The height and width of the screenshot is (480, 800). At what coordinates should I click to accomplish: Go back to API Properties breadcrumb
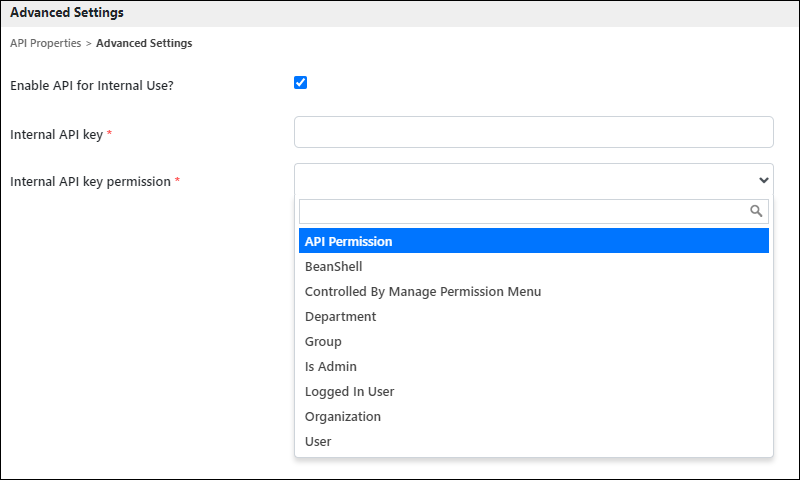coord(45,43)
